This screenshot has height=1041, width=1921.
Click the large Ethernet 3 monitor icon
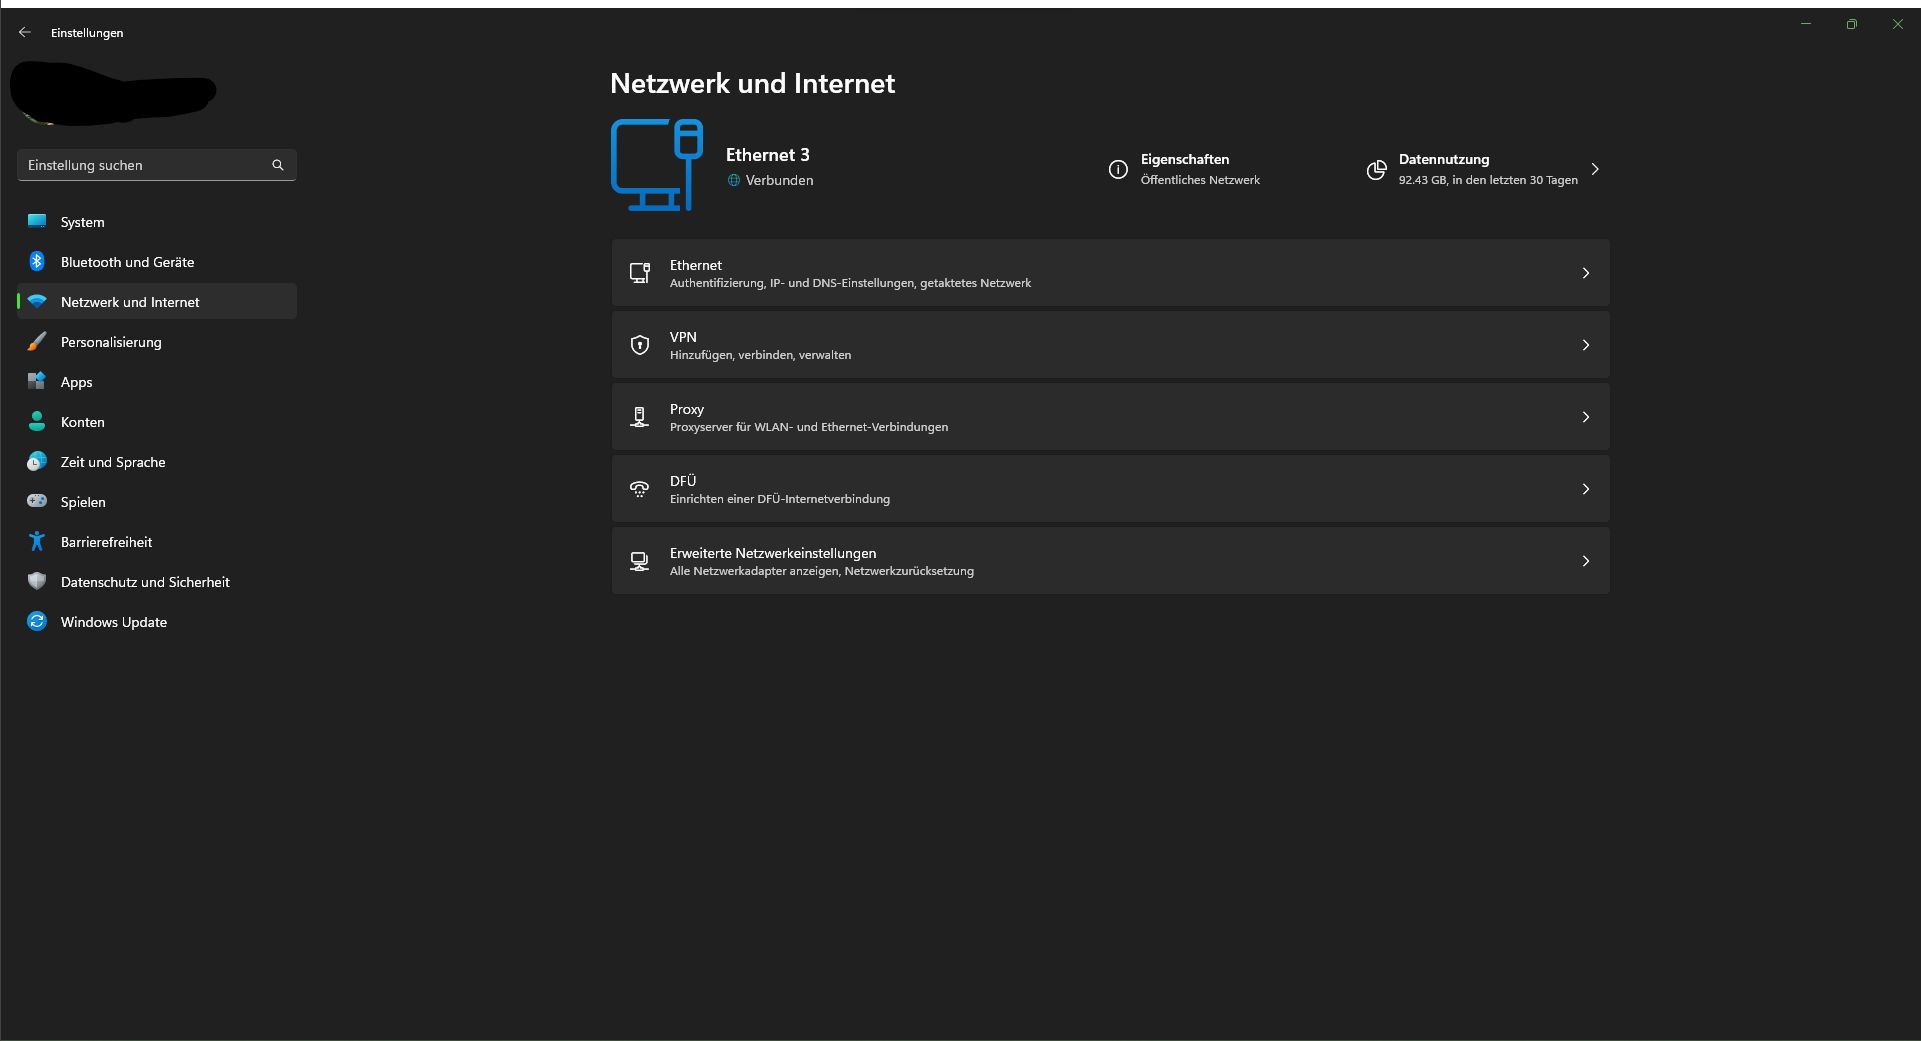point(657,165)
